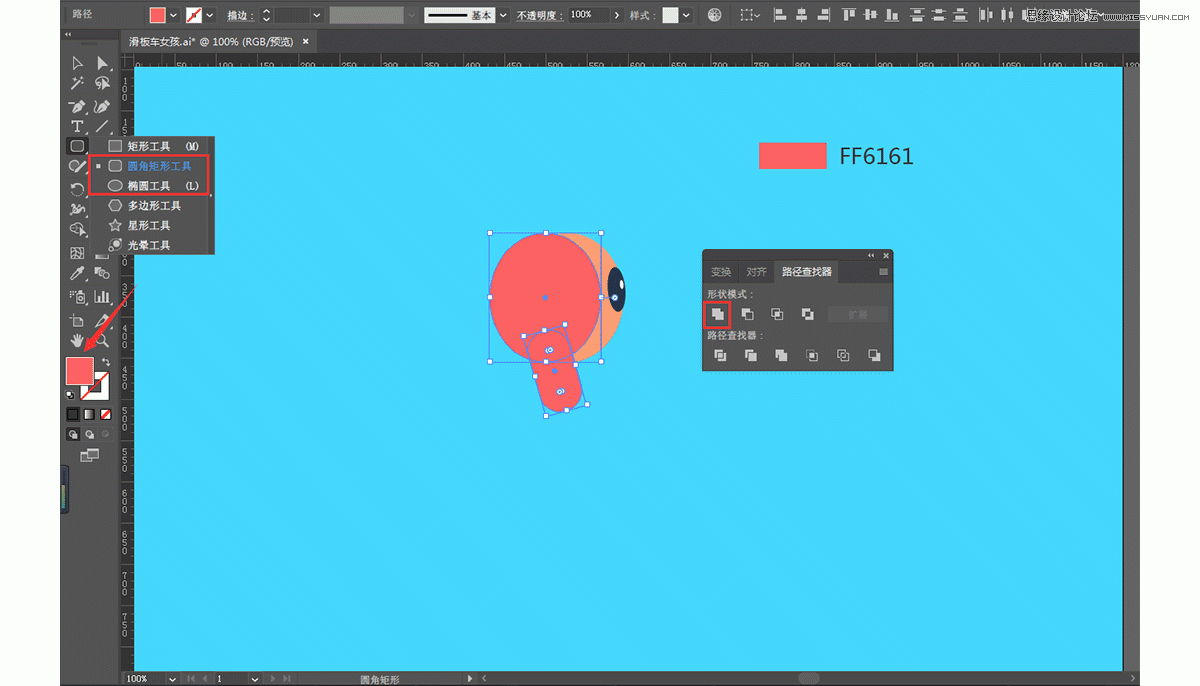Set paint mode to None
Screen dimensions: 1200x686
point(105,414)
